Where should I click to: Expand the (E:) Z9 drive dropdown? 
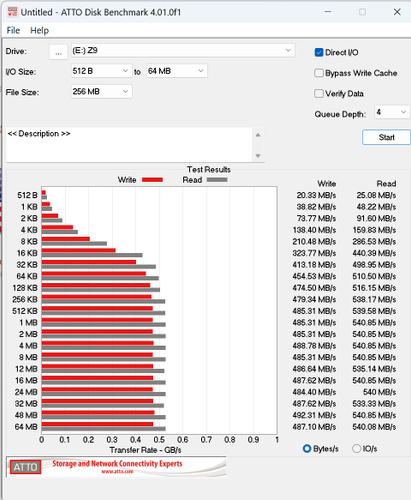183,51
